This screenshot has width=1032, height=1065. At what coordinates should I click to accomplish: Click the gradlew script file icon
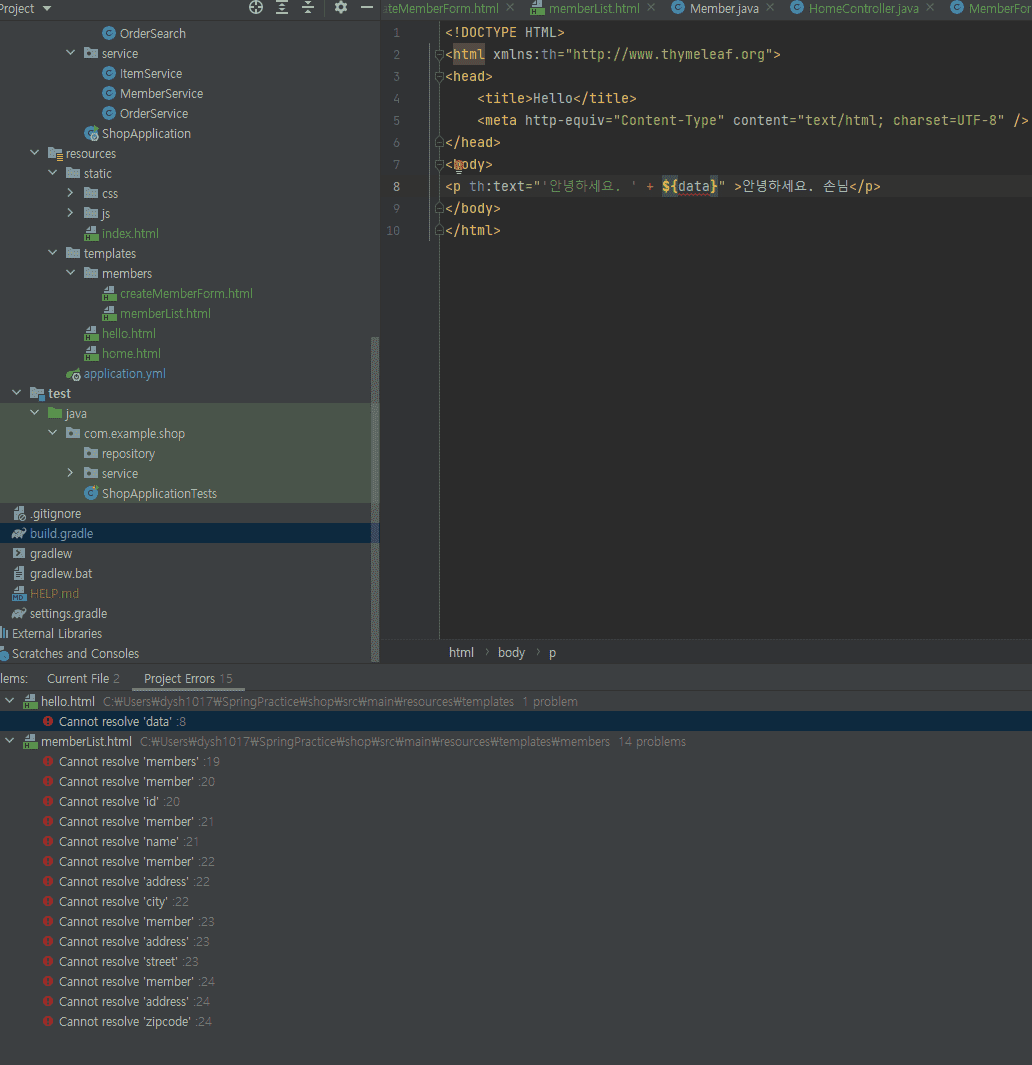19,554
